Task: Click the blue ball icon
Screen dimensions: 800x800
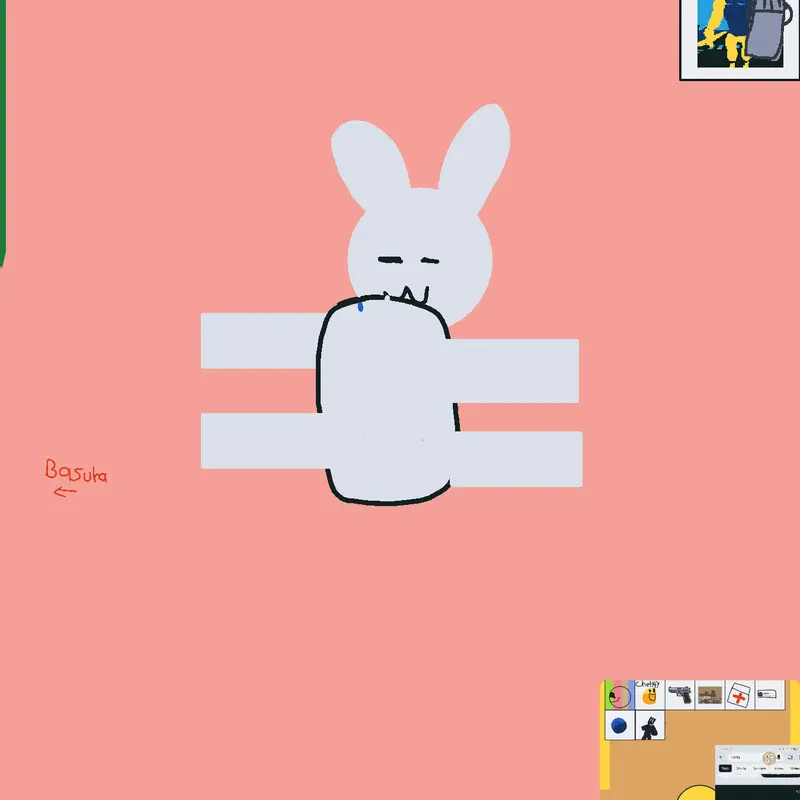Action: (619, 725)
